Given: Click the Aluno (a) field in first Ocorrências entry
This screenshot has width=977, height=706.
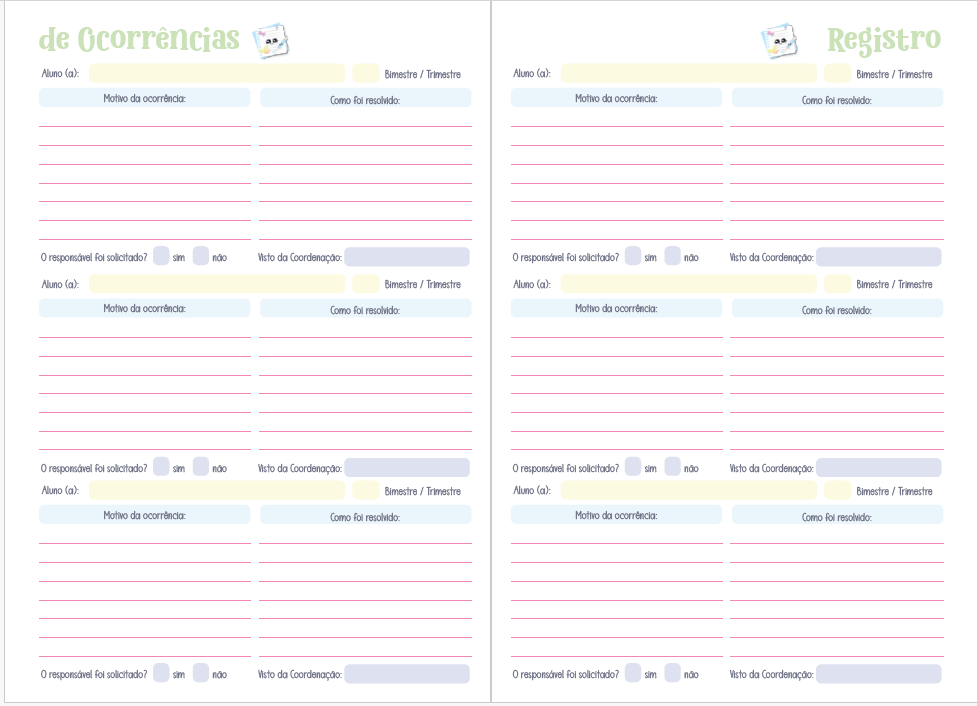Looking at the screenshot, I should (x=217, y=73).
